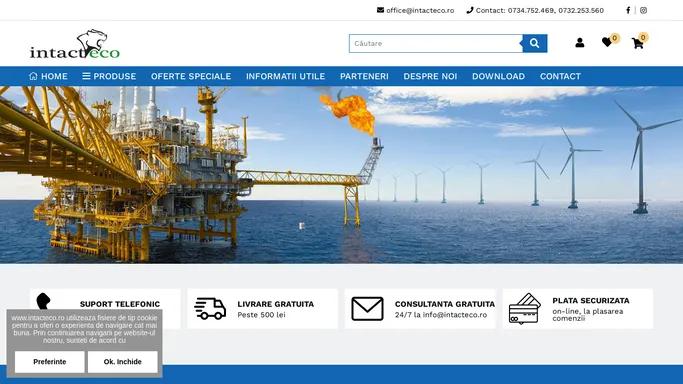Open INFORMATII UTILE menu item
Viewport: 683px width, 384px height.
point(285,76)
